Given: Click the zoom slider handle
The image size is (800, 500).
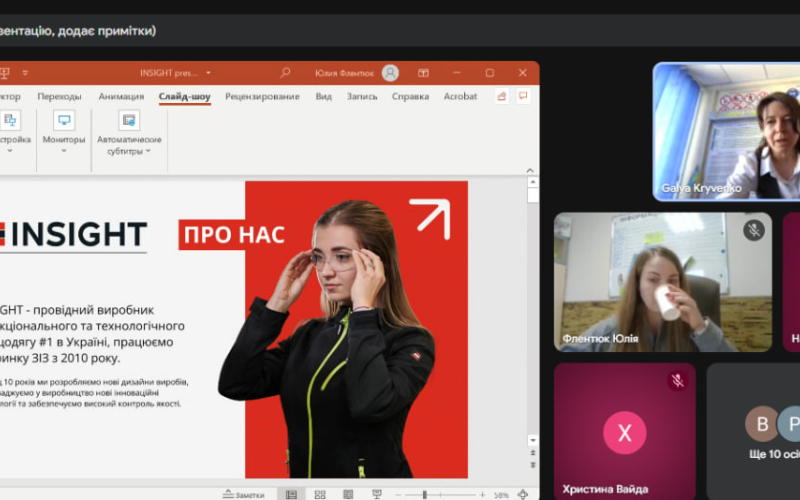Looking at the screenshot, I should [424, 495].
